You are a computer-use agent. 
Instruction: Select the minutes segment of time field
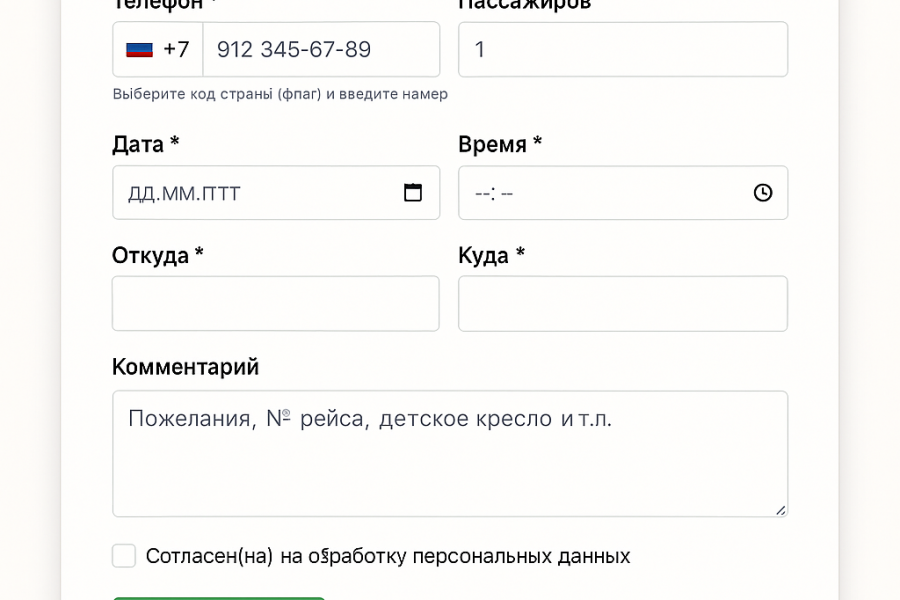pos(507,193)
